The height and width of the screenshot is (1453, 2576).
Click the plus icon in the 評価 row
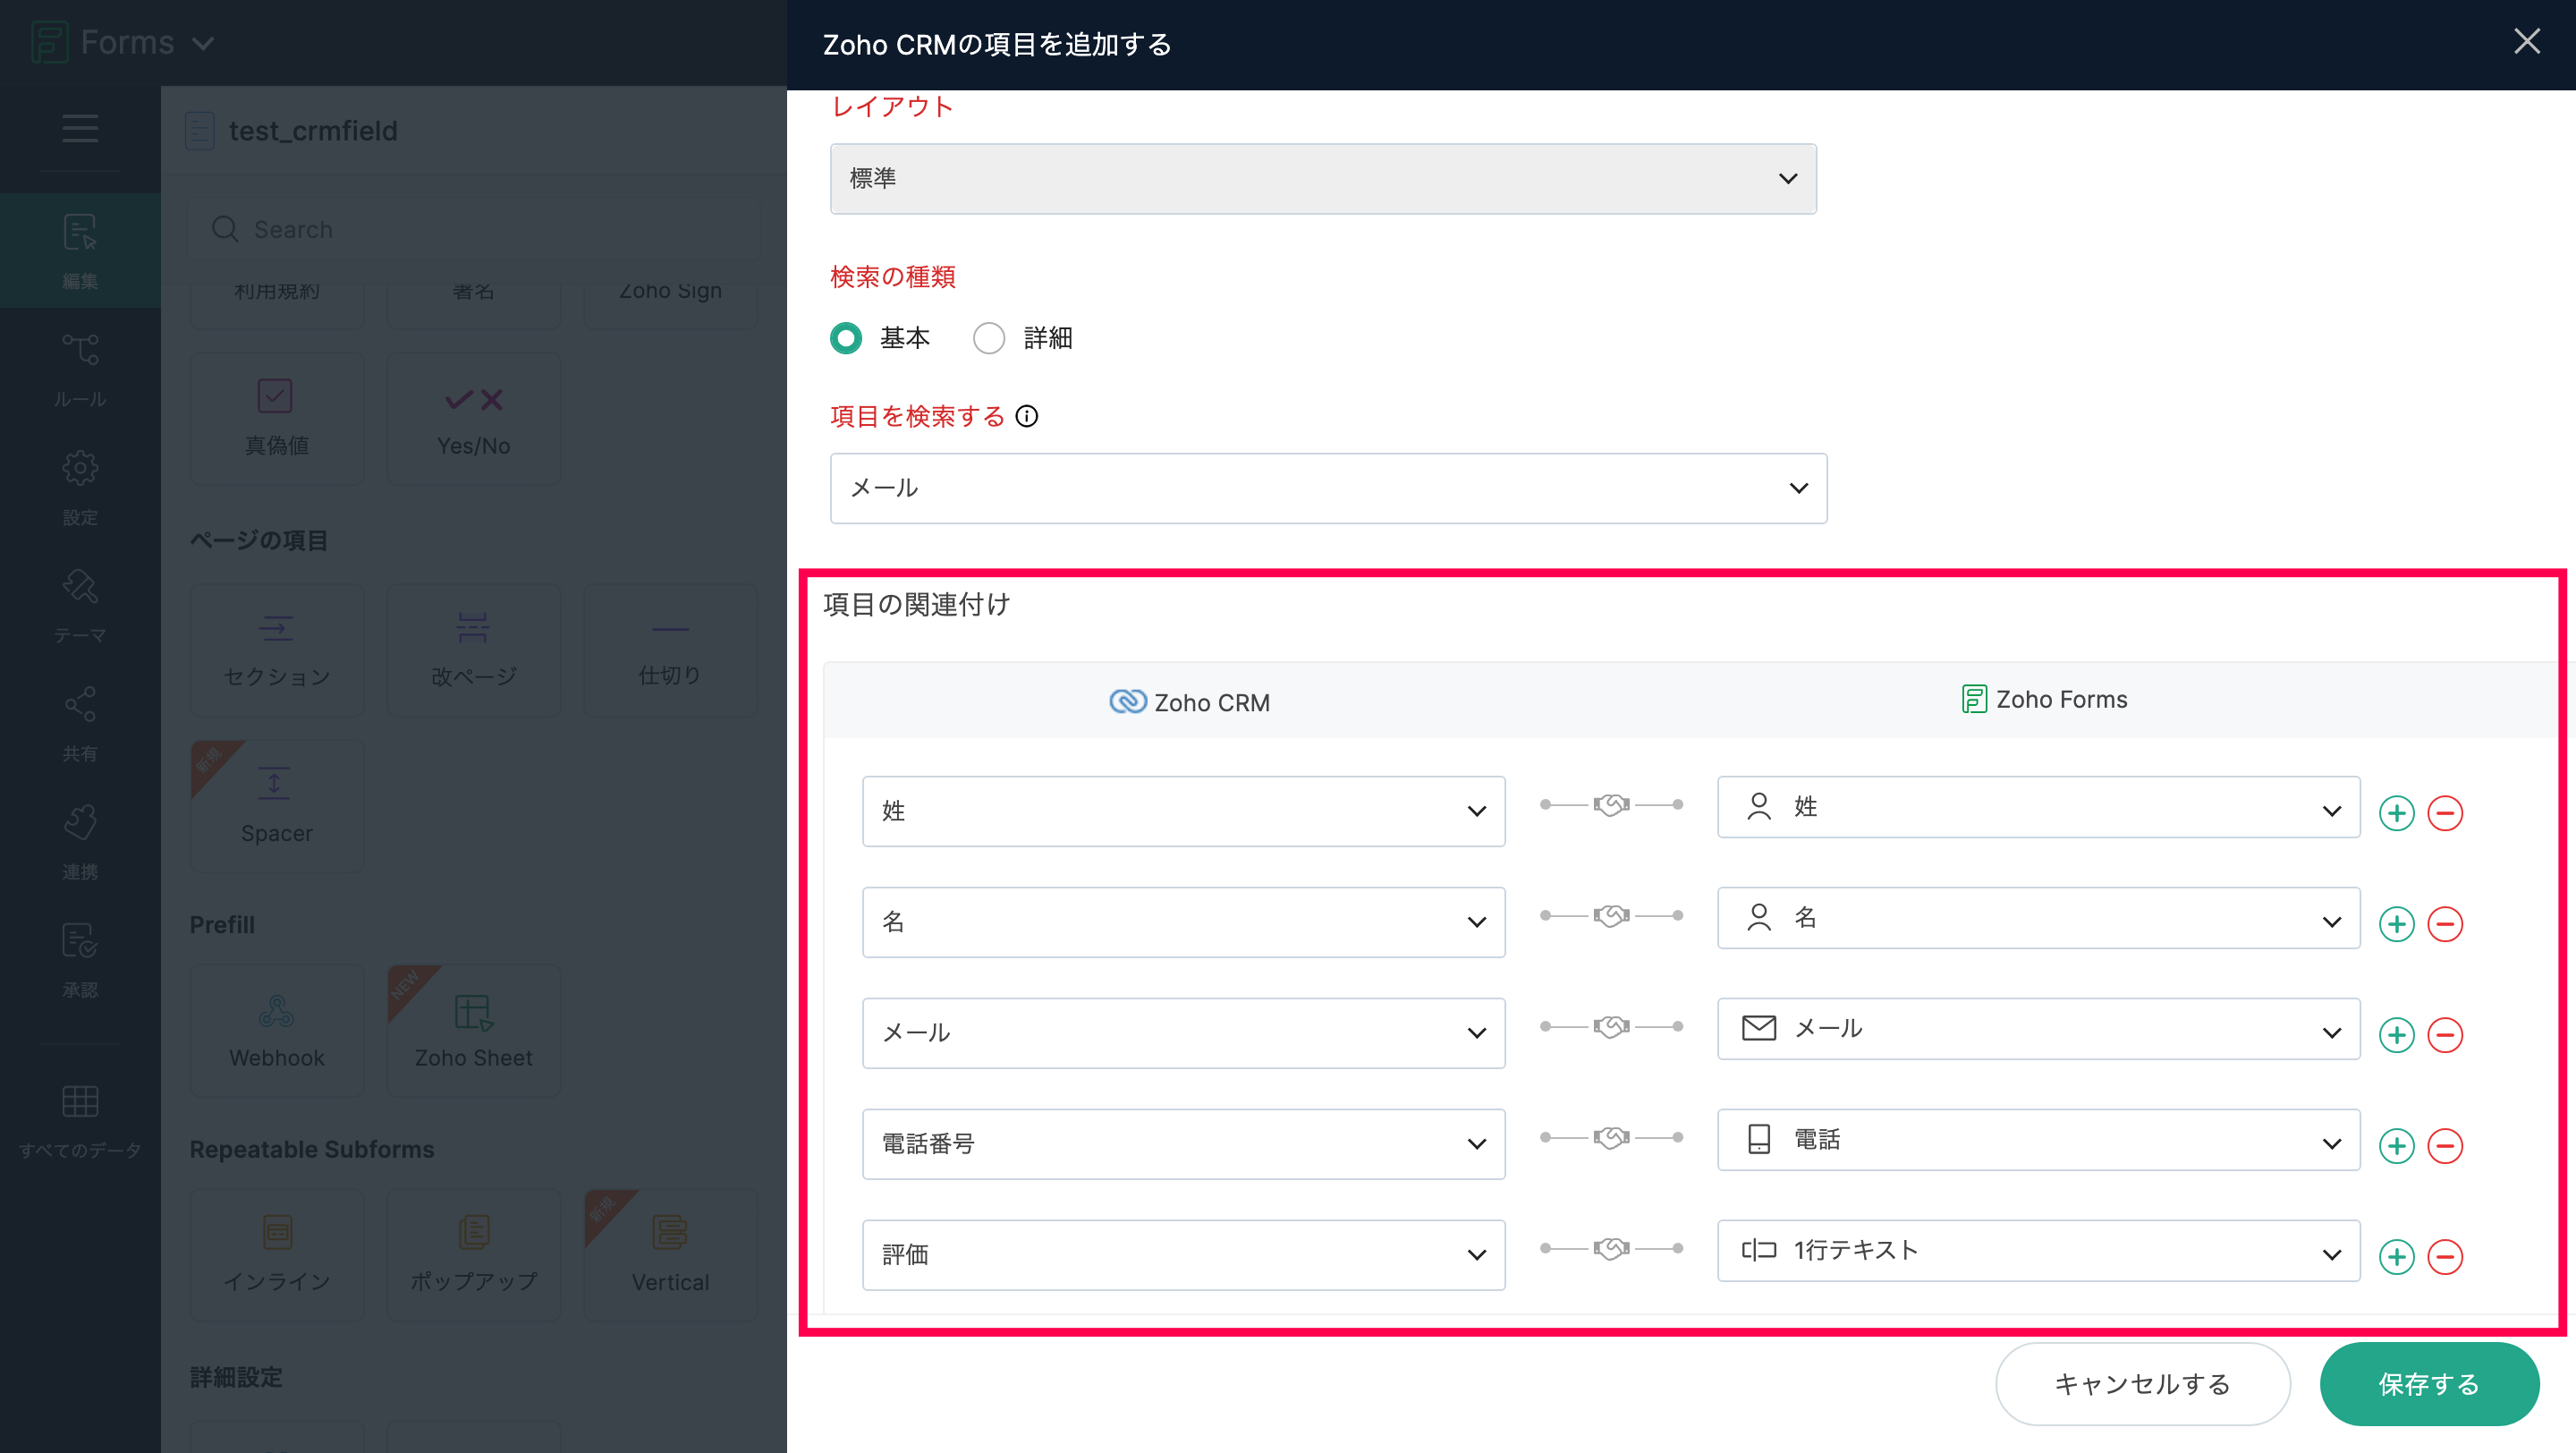2396,1257
